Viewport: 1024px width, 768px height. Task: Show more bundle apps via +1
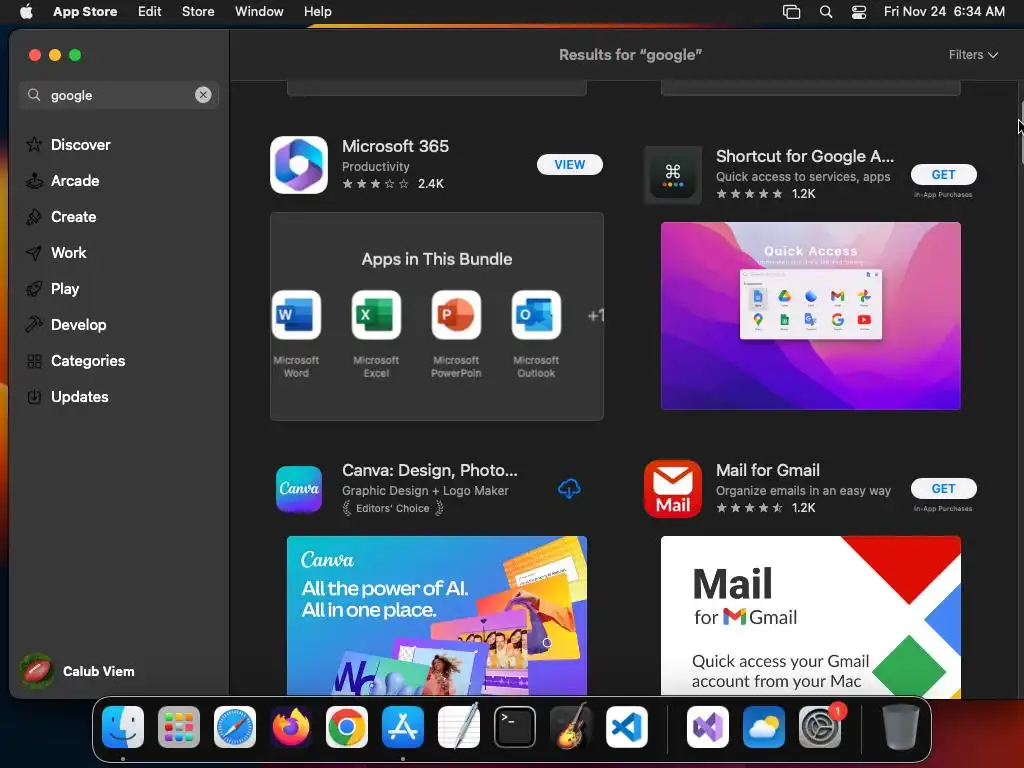tap(595, 315)
